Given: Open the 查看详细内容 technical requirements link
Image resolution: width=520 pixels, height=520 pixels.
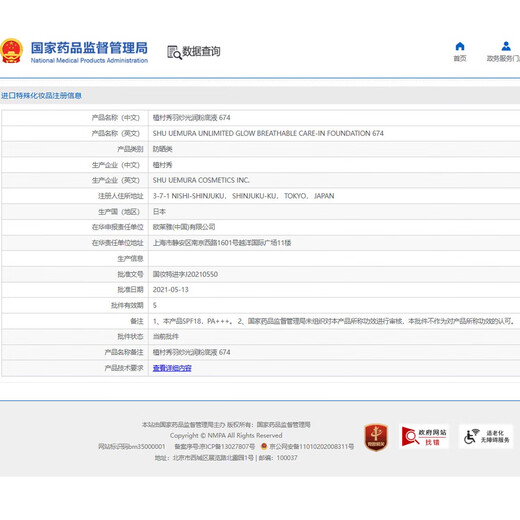Looking at the screenshot, I should point(172,368).
